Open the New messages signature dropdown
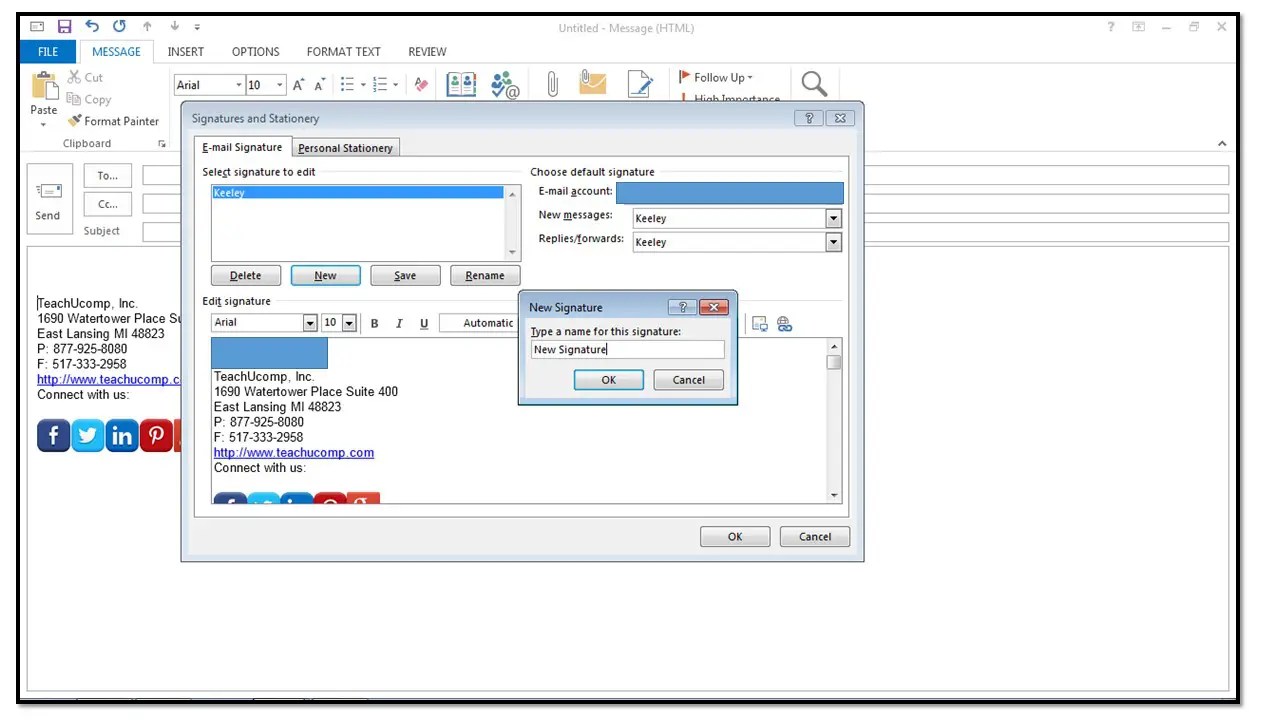Image resolution: width=1280 pixels, height=720 pixels. coord(832,218)
